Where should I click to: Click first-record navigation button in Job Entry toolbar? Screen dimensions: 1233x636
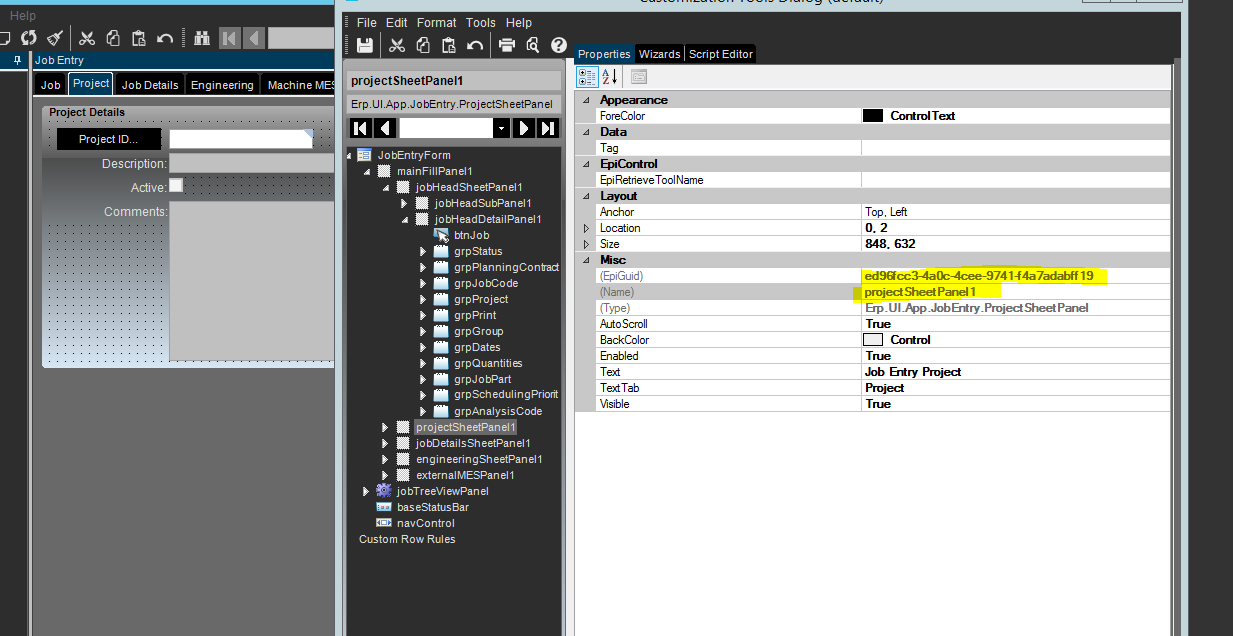click(x=230, y=38)
